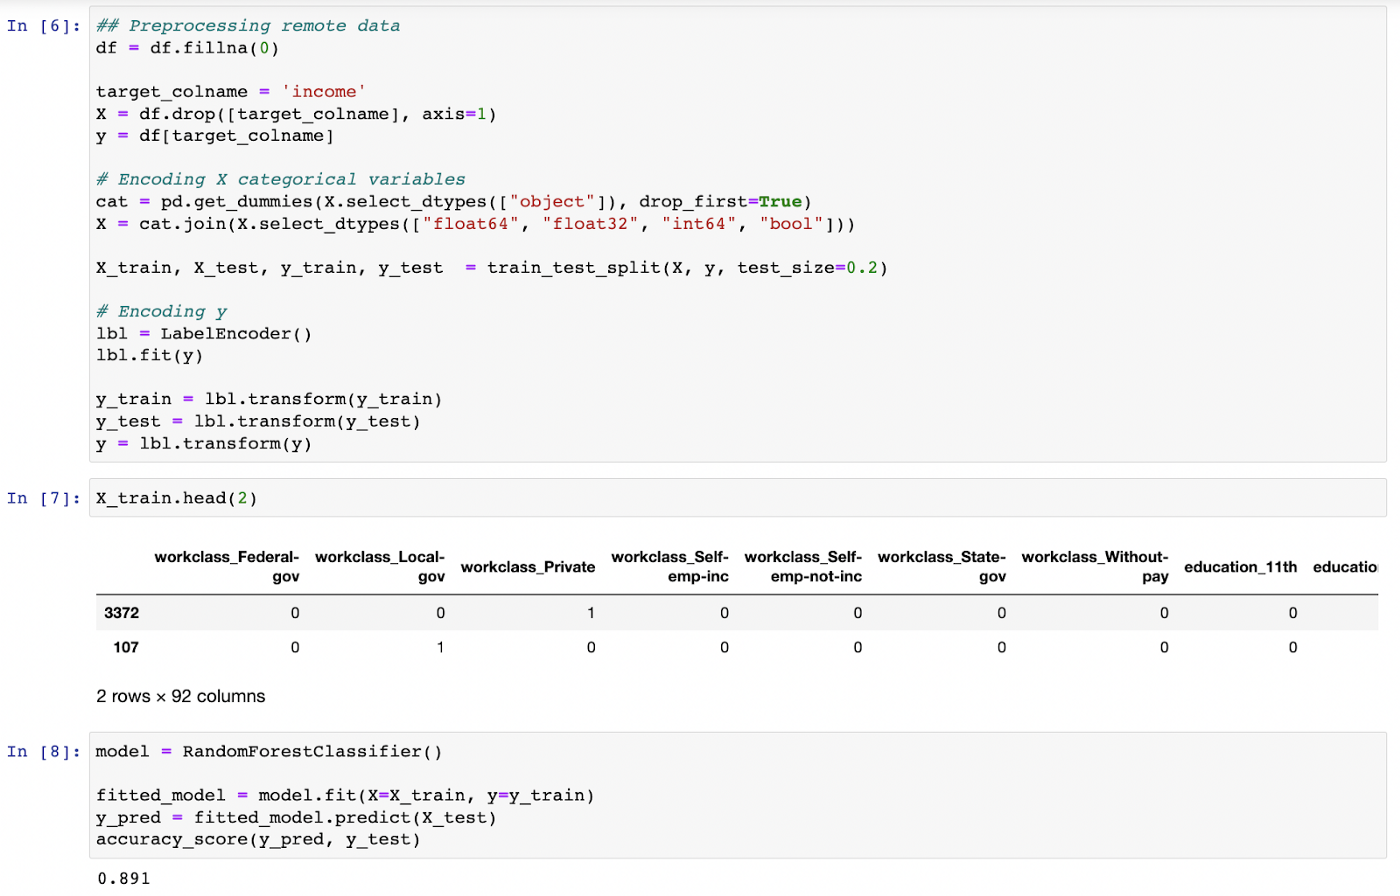The height and width of the screenshot is (896, 1400).
Task: Click the df.fillna(0) line
Action: tap(187, 48)
